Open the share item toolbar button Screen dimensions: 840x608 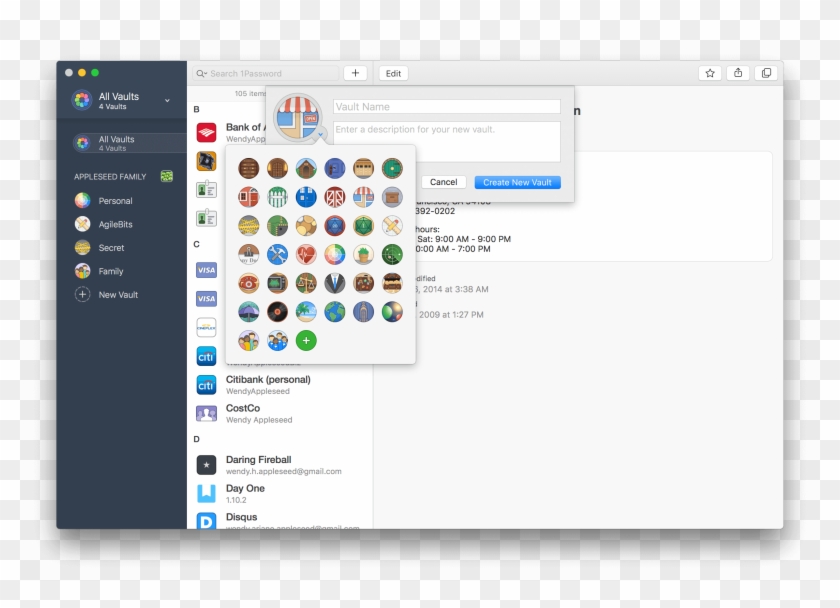[738, 73]
